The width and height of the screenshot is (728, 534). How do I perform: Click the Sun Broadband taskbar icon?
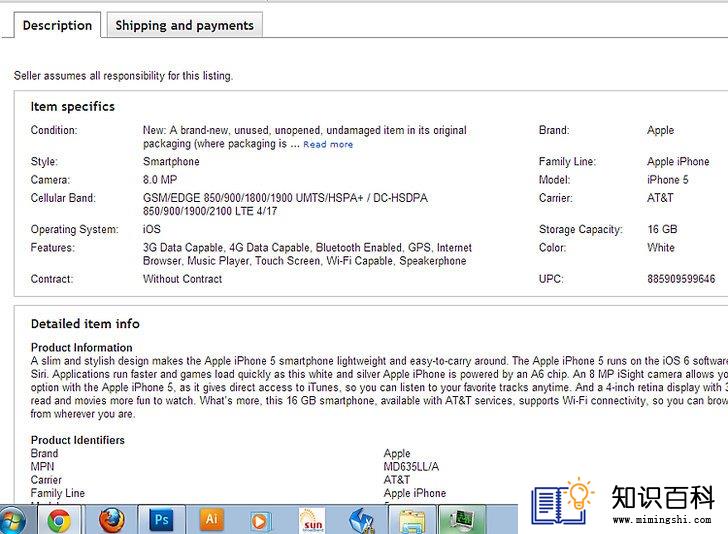(x=312, y=521)
